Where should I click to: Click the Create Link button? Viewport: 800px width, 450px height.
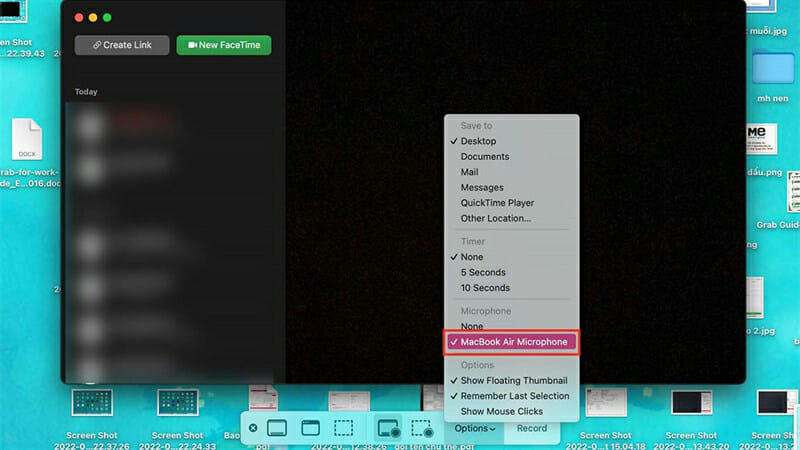click(122, 45)
